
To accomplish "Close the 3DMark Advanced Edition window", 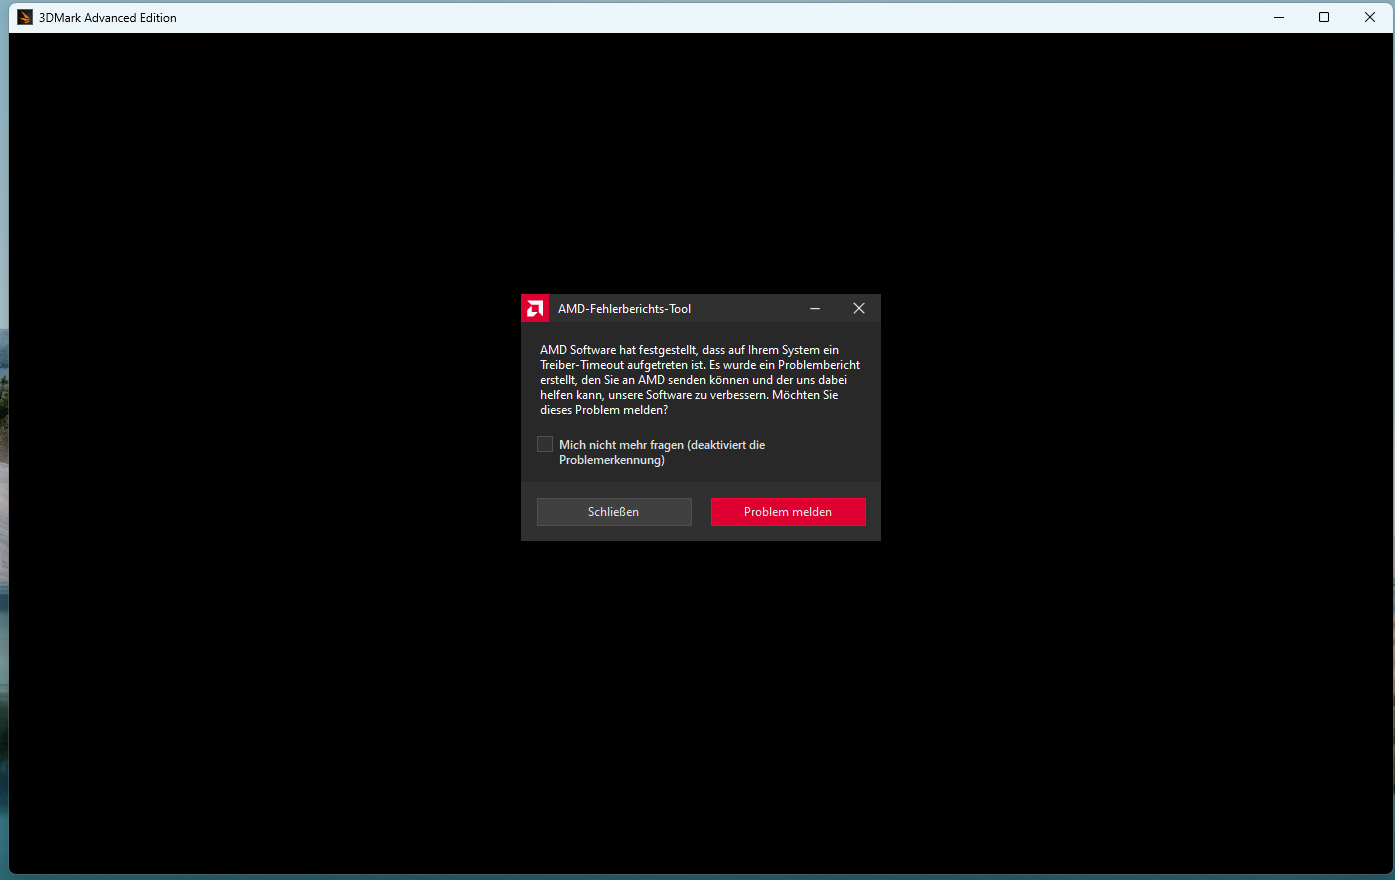I will point(1370,17).
